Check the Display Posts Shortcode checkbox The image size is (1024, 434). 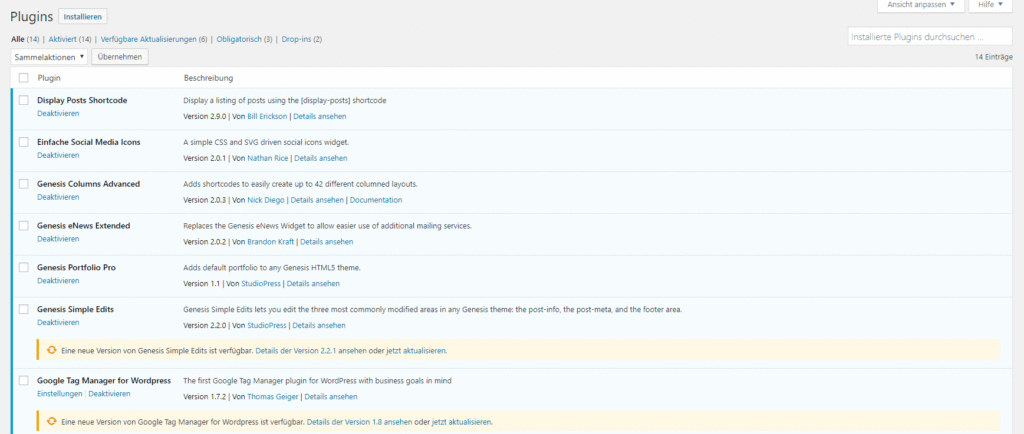(x=24, y=100)
